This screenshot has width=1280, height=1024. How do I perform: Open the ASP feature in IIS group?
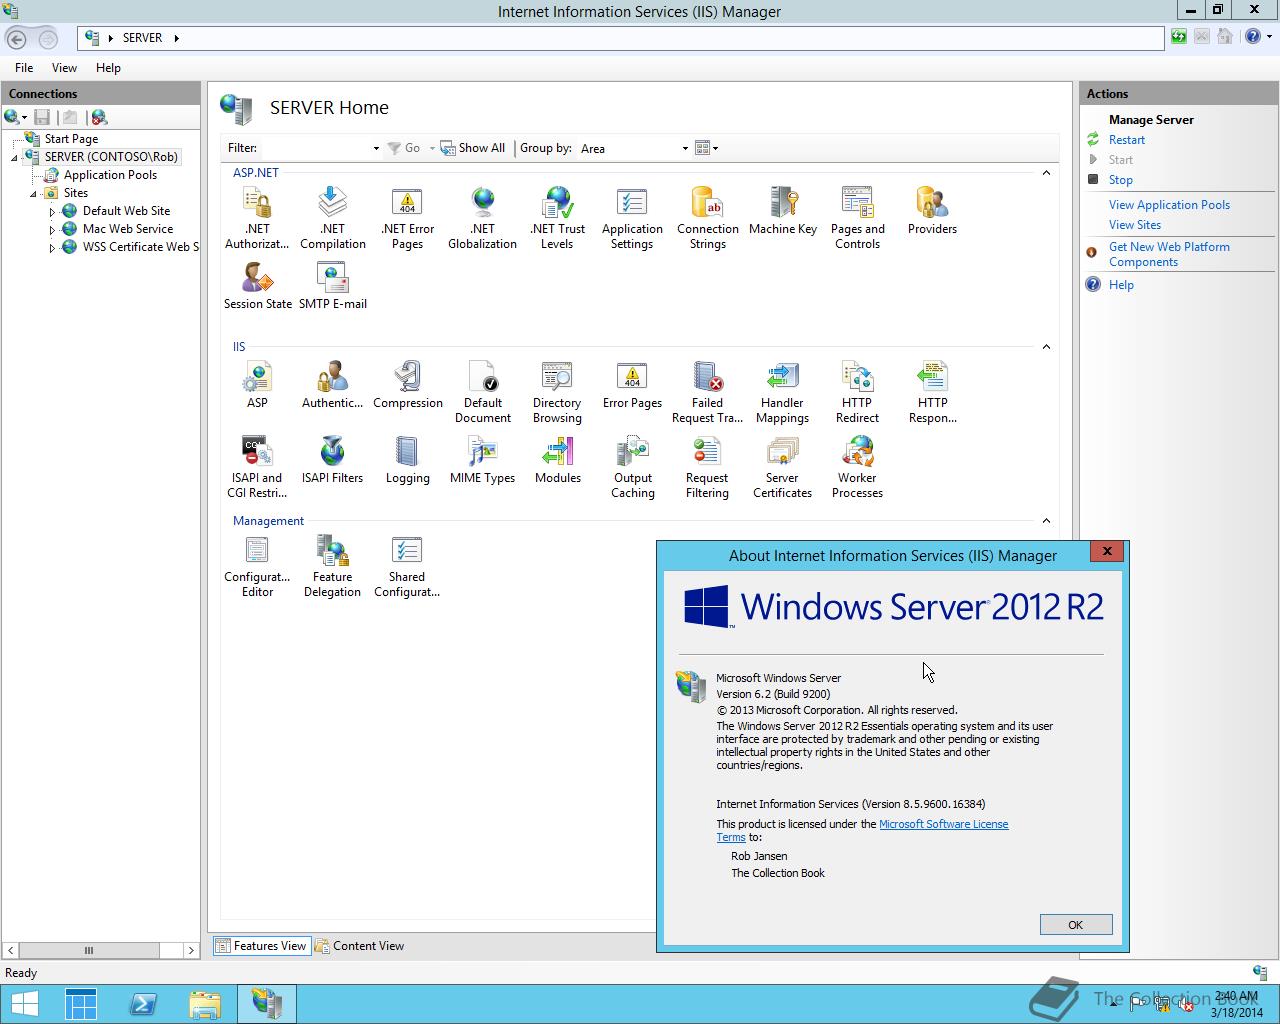(257, 385)
